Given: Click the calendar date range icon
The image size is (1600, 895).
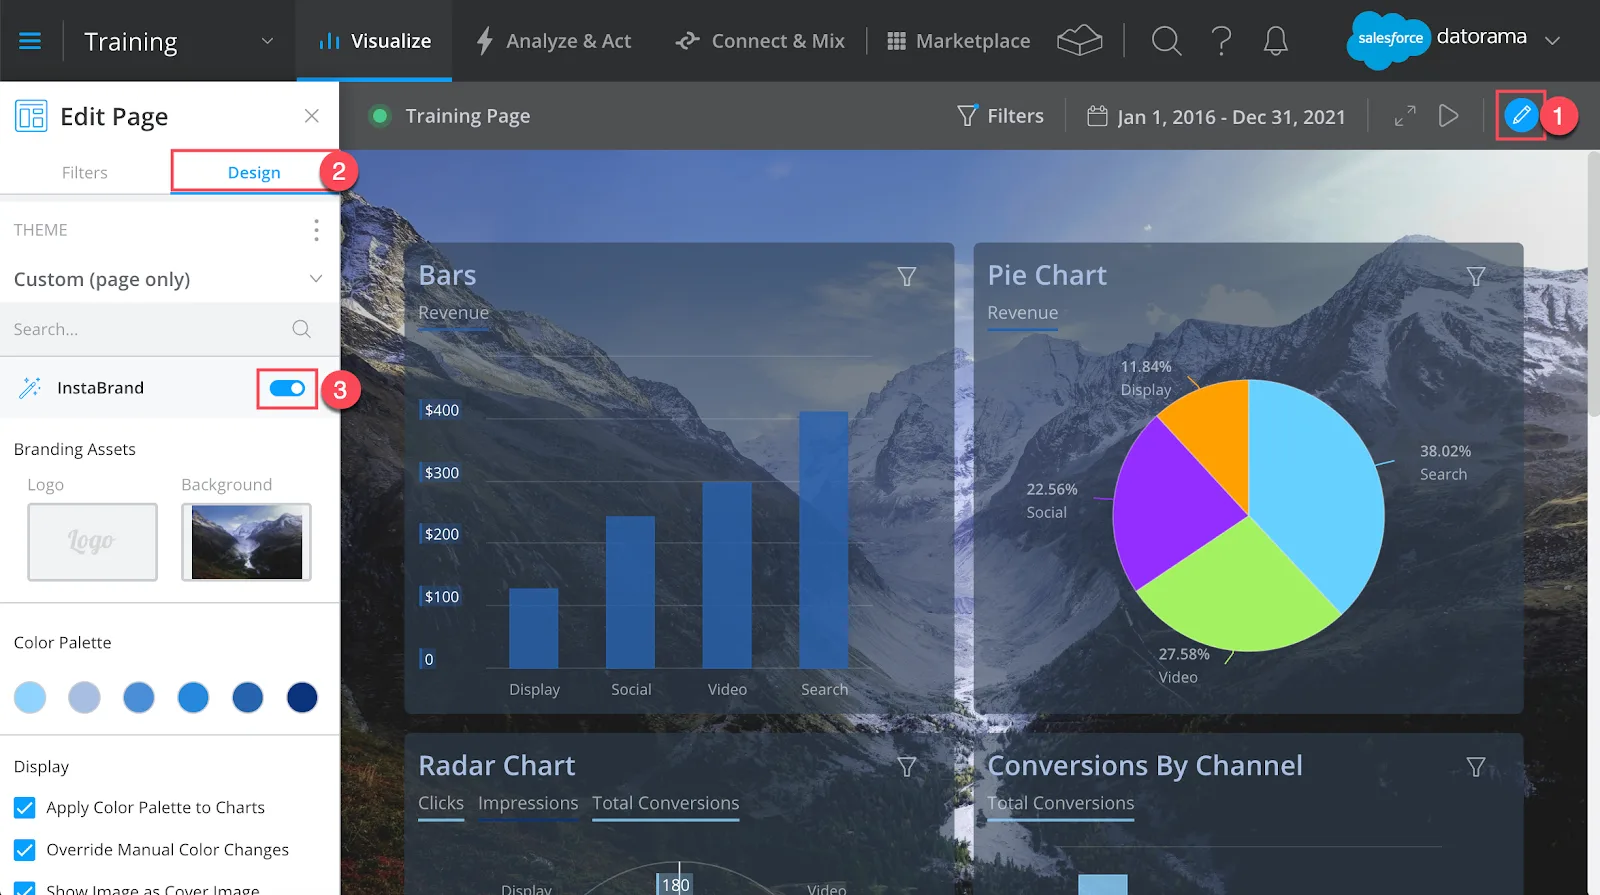Looking at the screenshot, I should 1097,116.
